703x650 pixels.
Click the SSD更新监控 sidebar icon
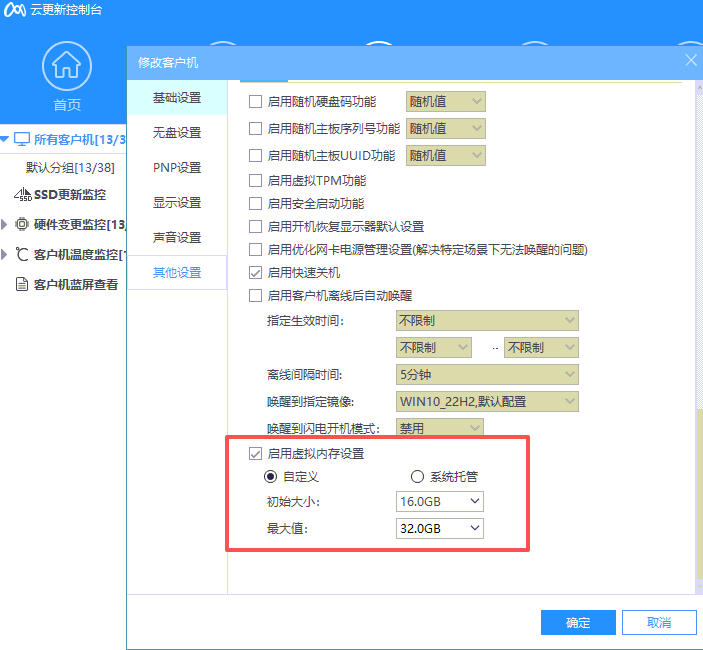click(22, 194)
